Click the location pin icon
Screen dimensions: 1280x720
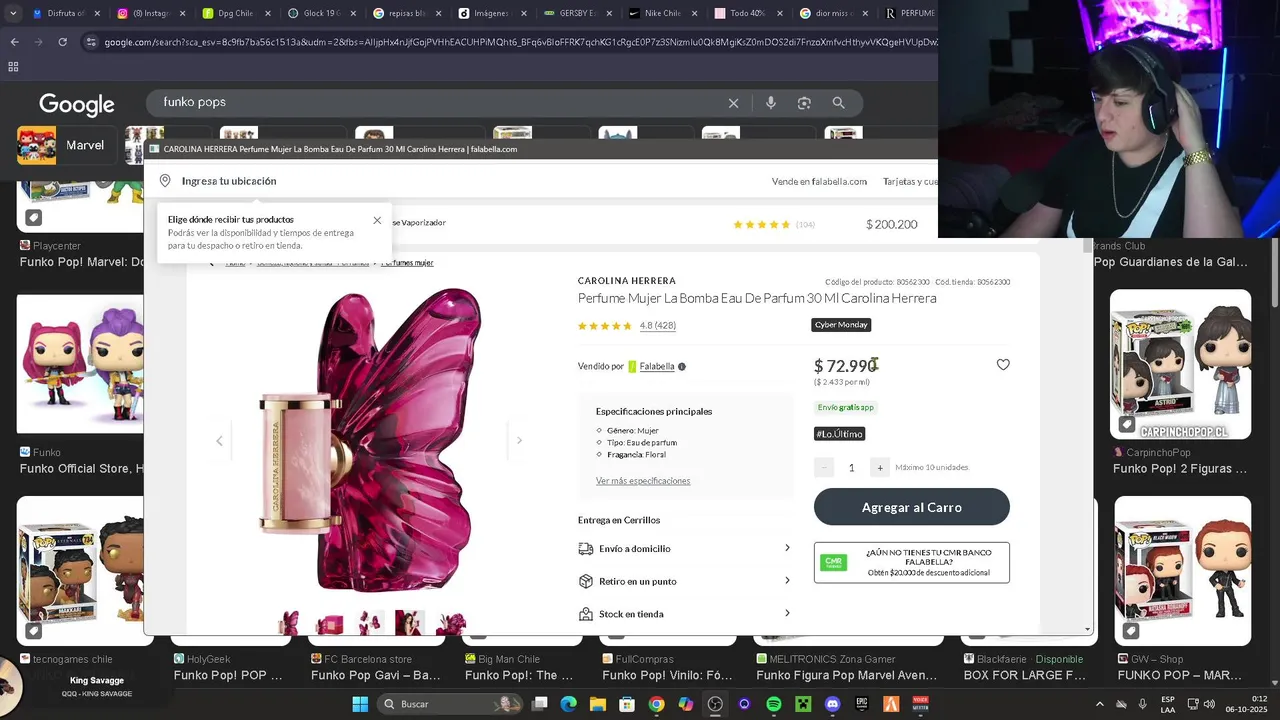(165, 181)
